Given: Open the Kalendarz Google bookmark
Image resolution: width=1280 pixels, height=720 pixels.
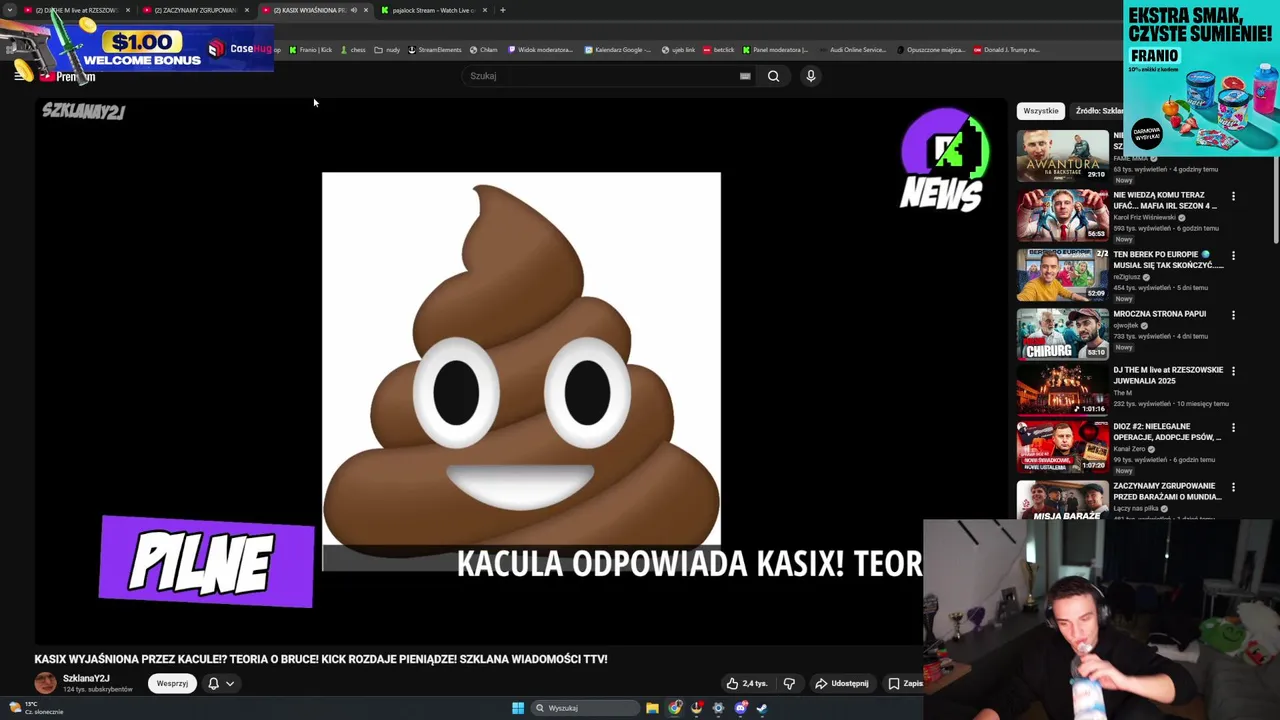Looking at the screenshot, I should (618, 50).
